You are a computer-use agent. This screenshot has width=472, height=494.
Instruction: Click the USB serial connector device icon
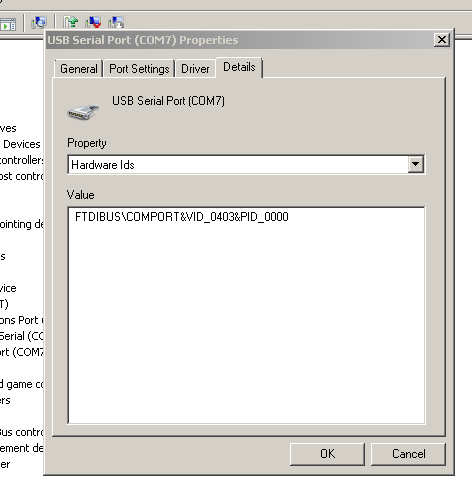pos(83,112)
